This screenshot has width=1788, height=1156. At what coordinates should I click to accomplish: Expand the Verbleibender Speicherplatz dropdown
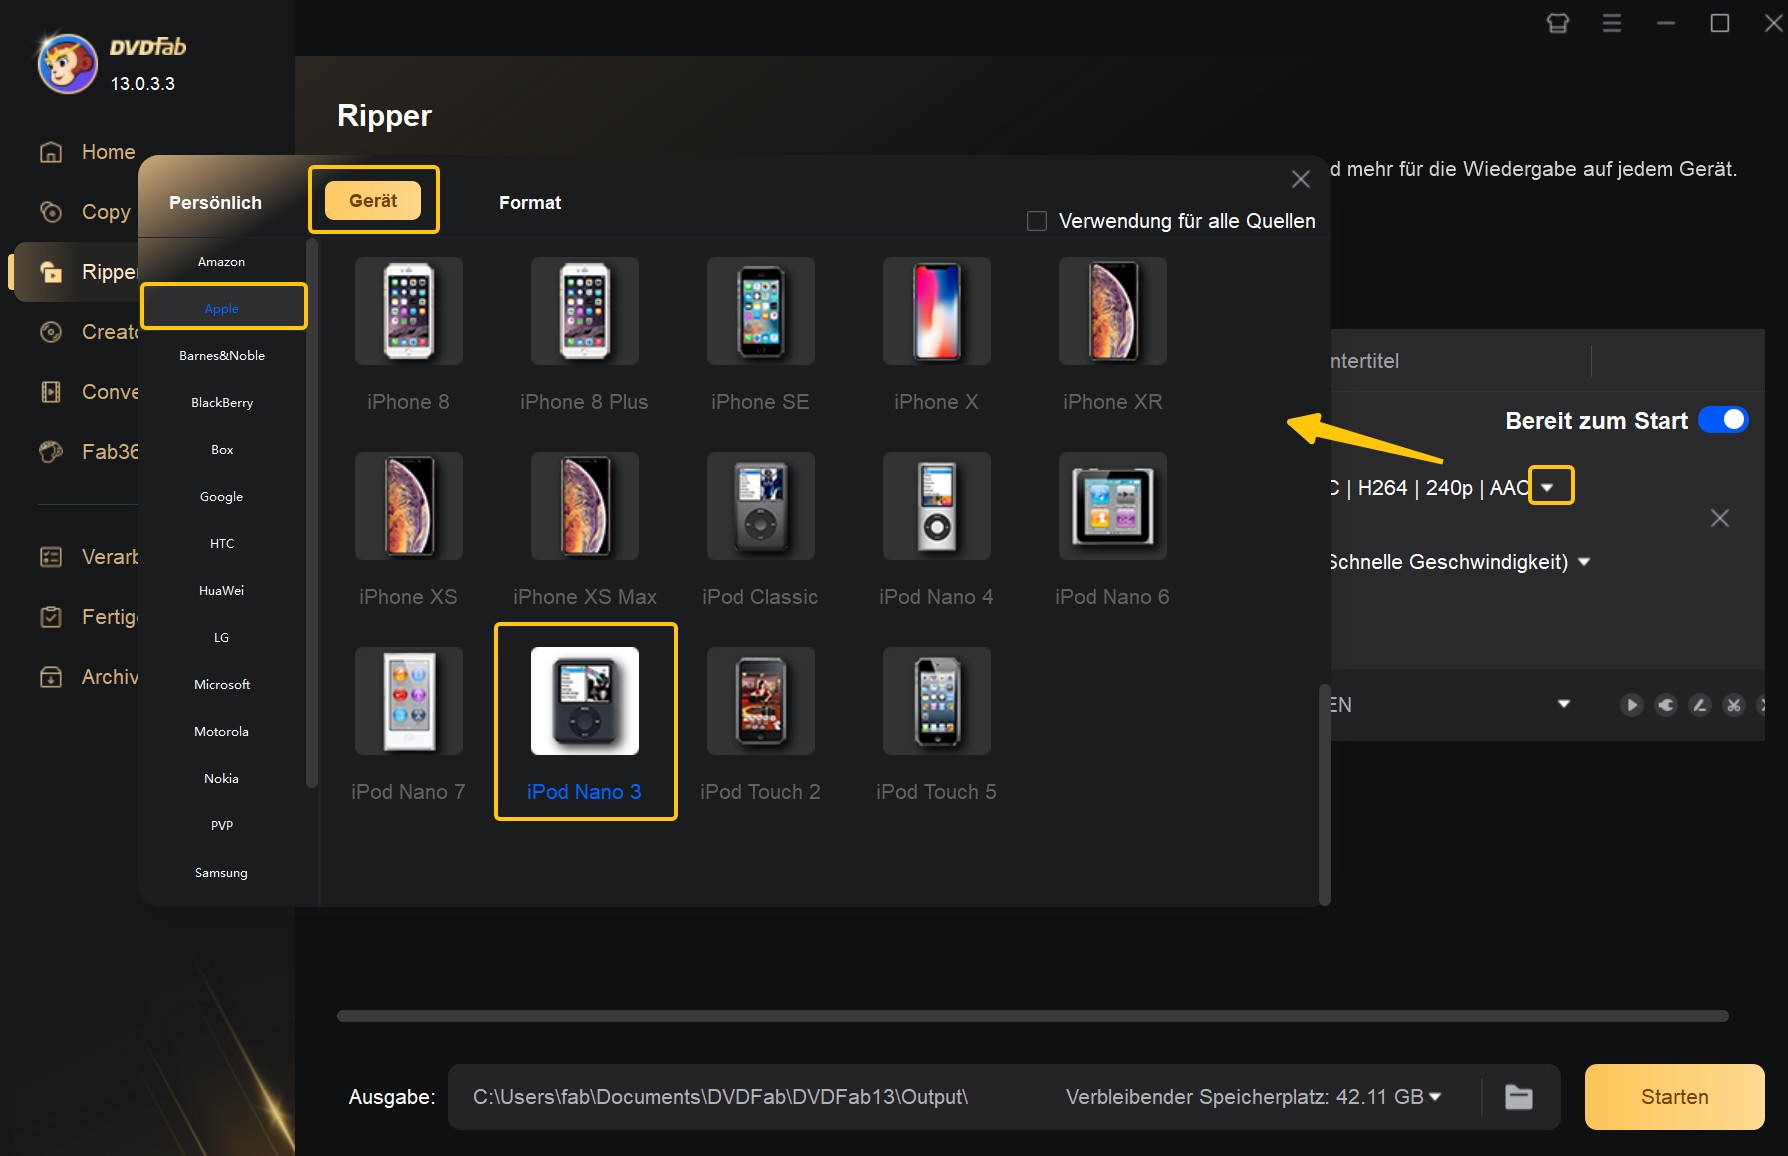click(1436, 1097)
